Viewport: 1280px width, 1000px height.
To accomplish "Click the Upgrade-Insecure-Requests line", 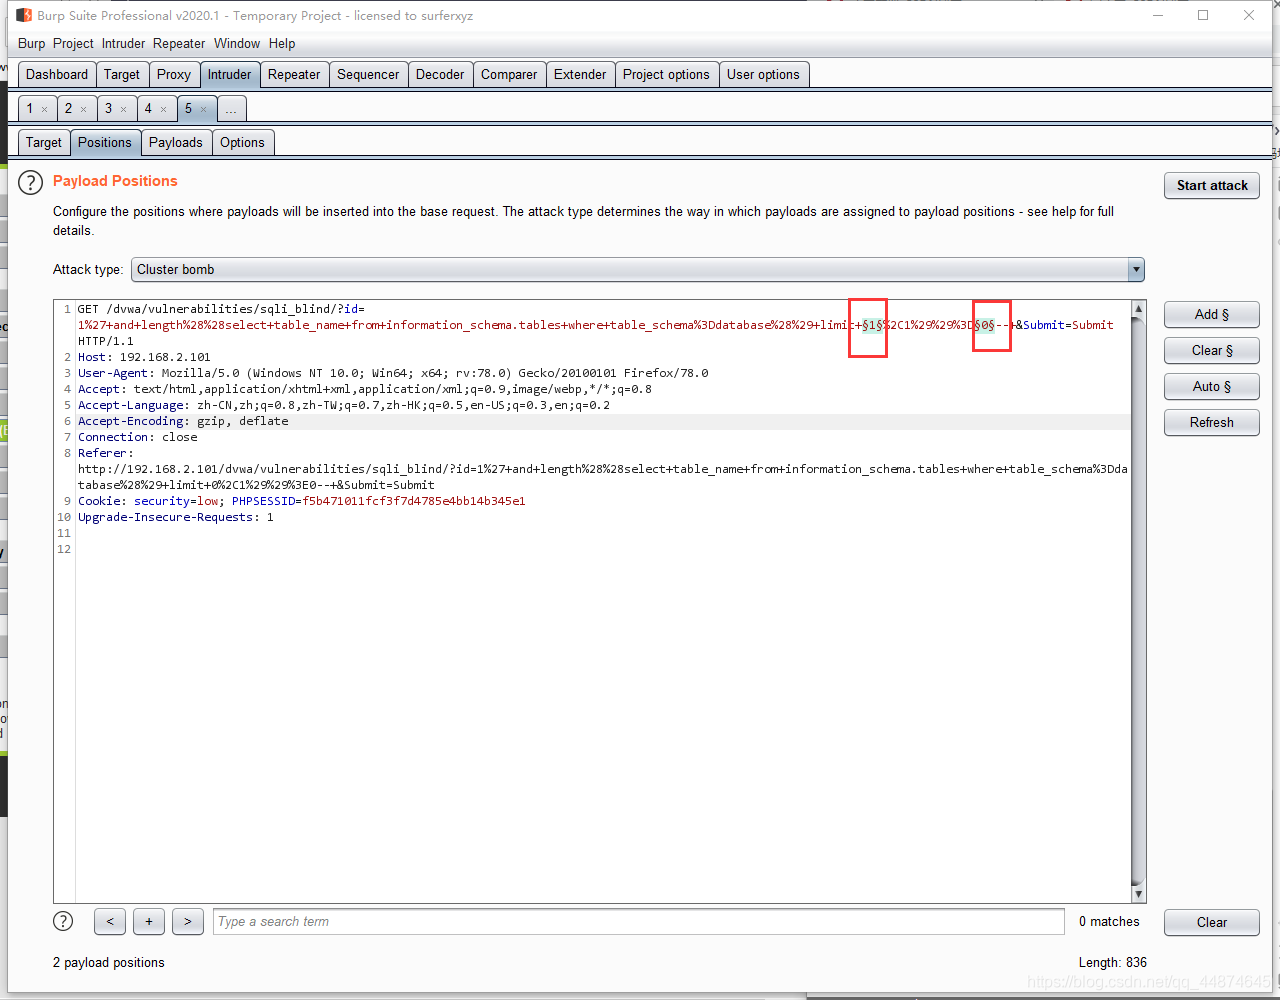I will pos(176,517).
